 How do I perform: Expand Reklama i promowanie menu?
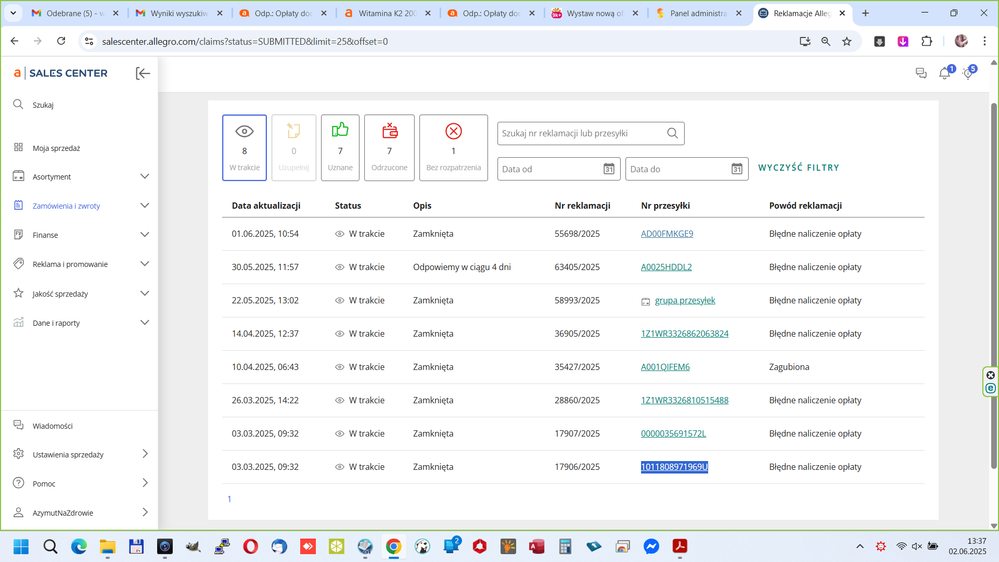click(x=145, y=264)
